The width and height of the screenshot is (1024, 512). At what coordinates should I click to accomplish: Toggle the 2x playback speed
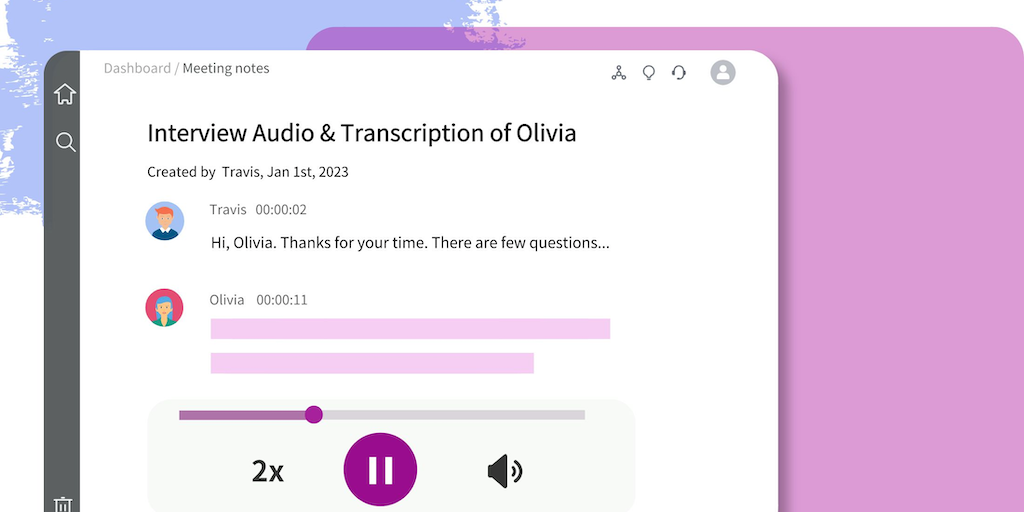click(x=267, y=471)
